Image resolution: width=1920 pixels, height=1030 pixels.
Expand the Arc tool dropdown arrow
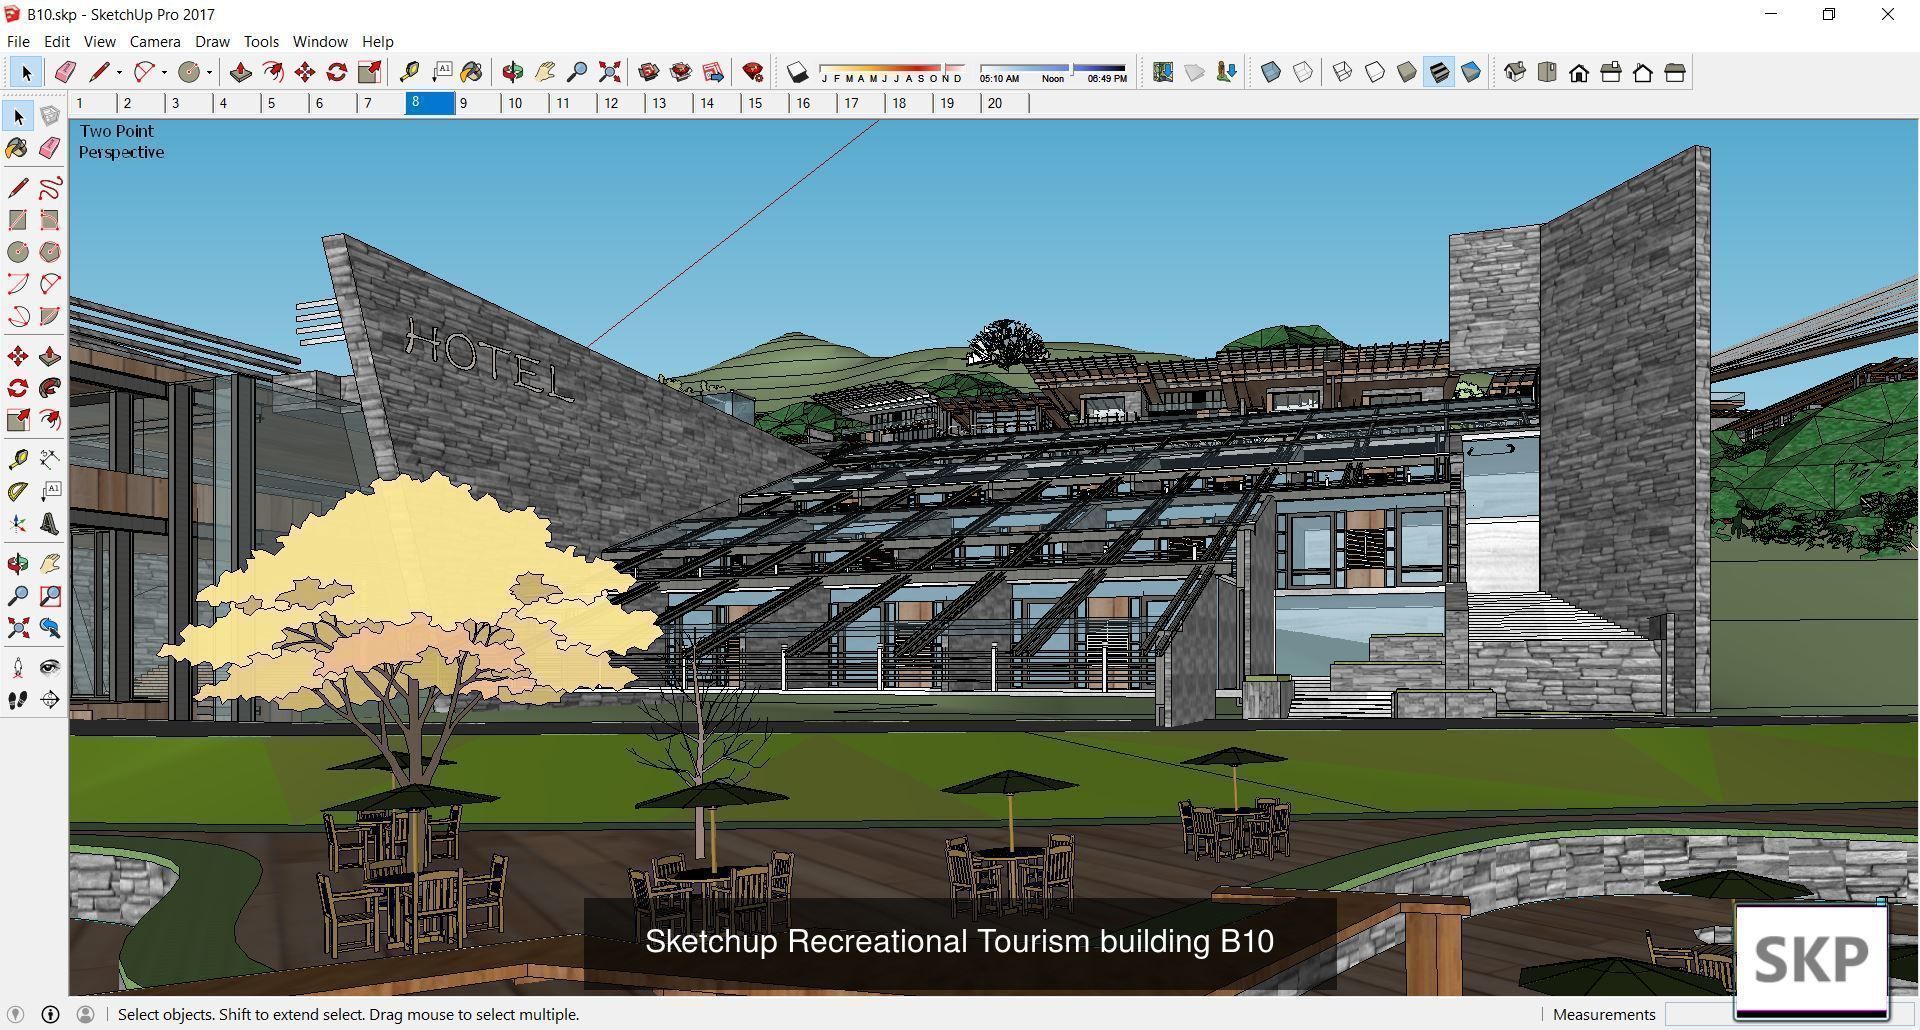coord(164,72)
